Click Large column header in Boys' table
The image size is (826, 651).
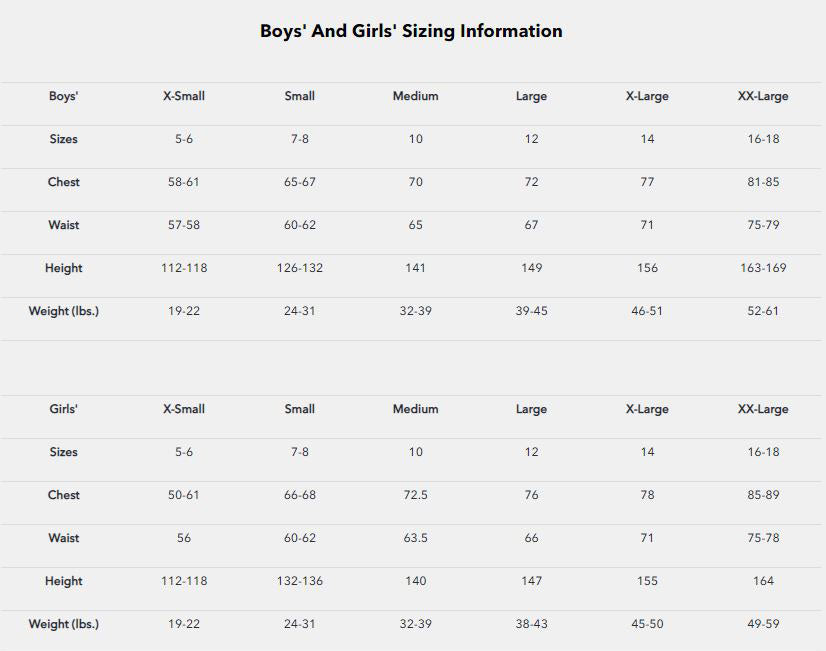(531, 97)
